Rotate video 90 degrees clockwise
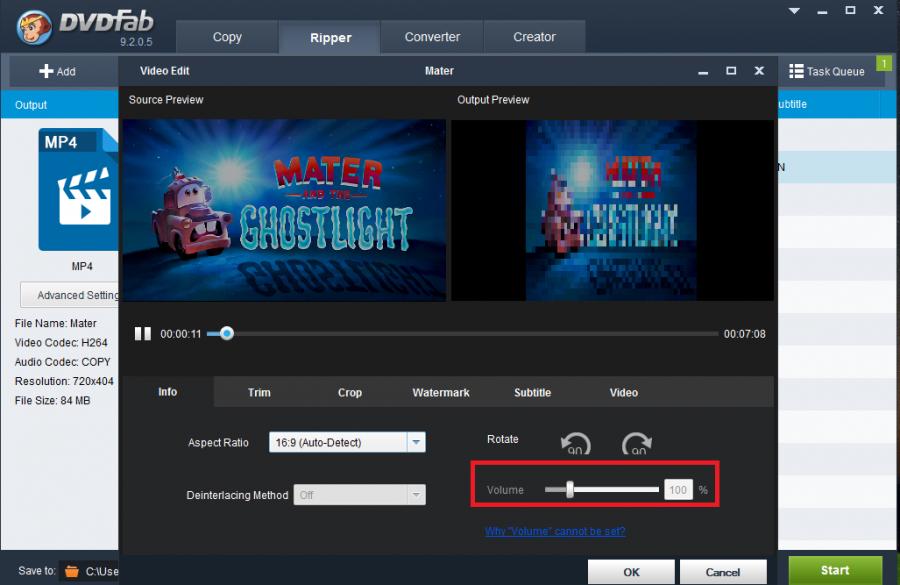Image resolution: width=900 pixels, height=585 pixels. point(637,443)
